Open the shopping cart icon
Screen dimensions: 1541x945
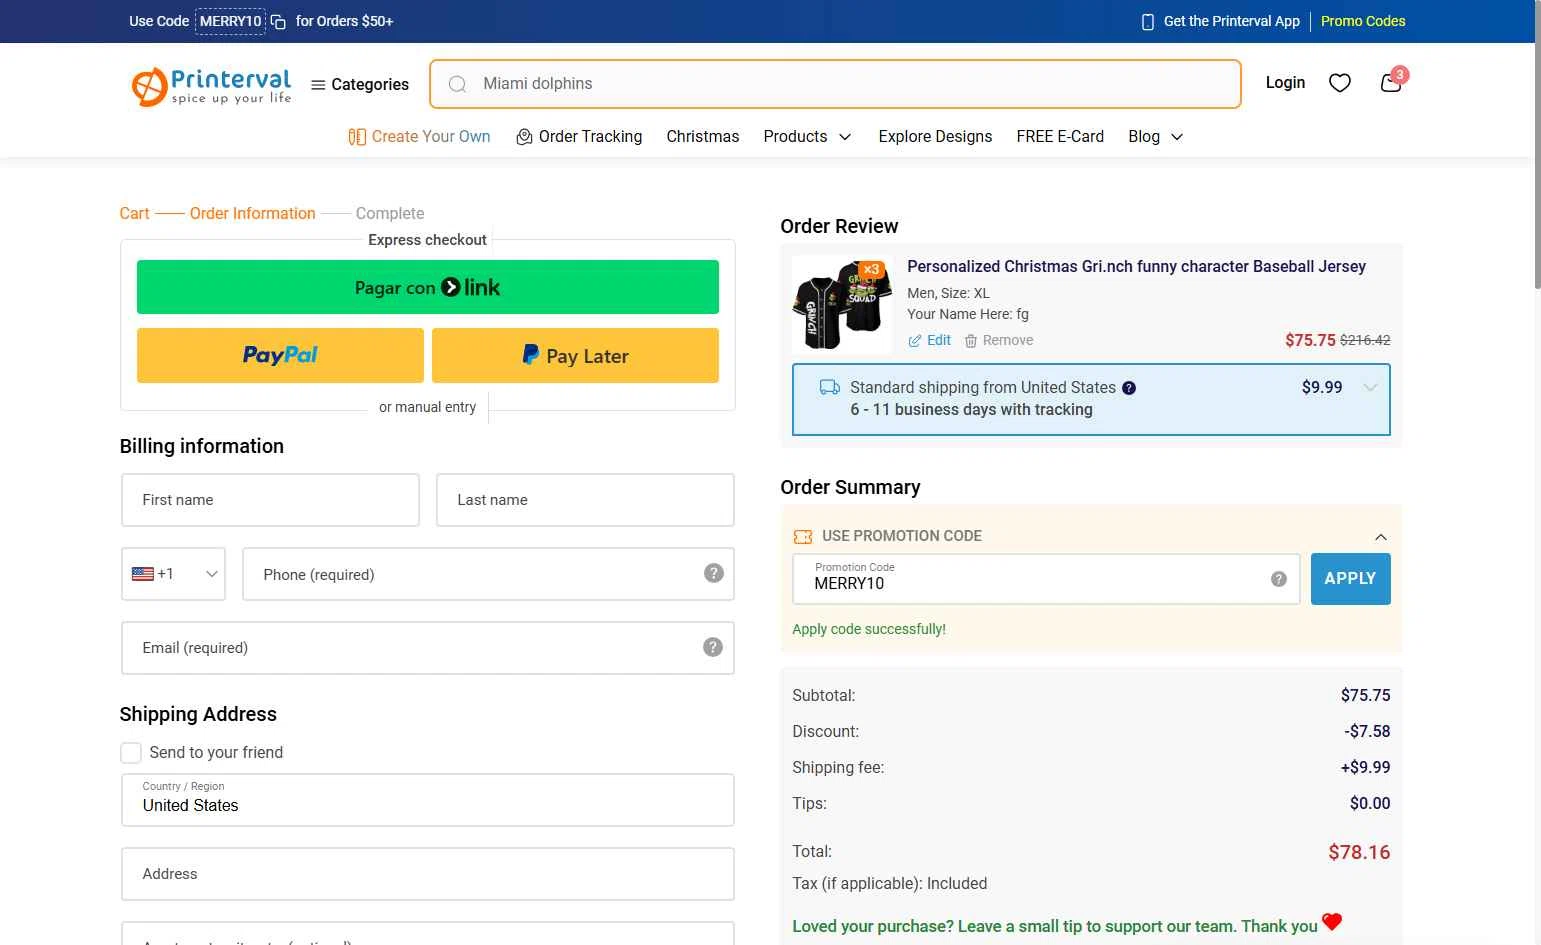[1390, 83]
